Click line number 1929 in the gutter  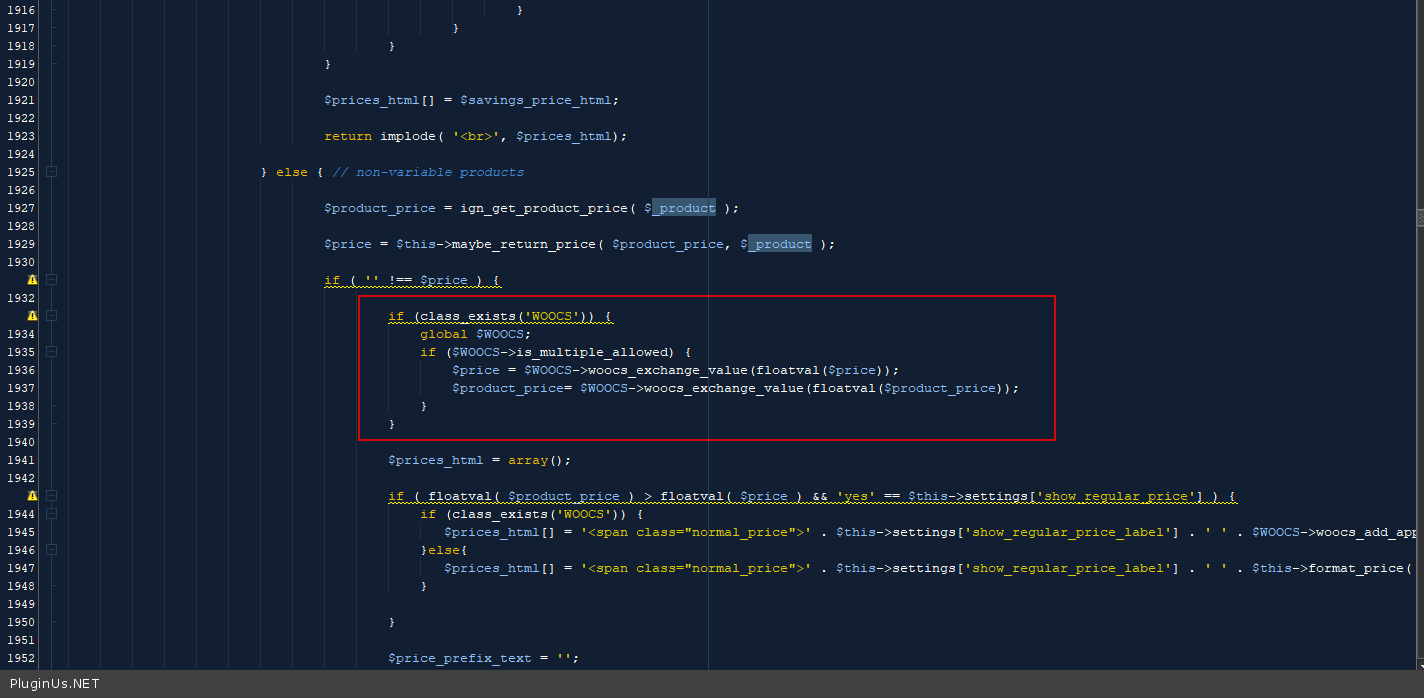(21, 244)
